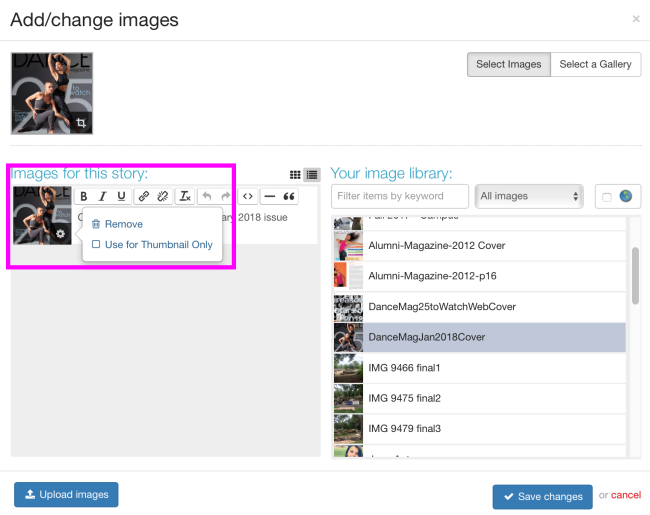Screen dimensions: 650x515
Task: Select IMG 9466 final1 in library
Action: [x=480, y=368]
